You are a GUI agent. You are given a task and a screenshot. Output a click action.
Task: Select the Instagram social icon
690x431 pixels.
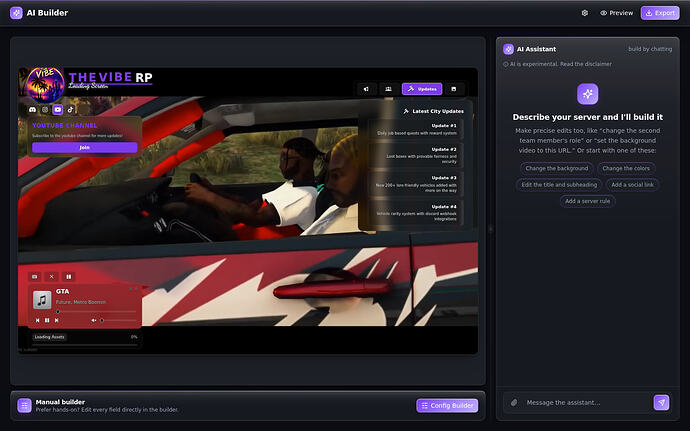(45, 110)
